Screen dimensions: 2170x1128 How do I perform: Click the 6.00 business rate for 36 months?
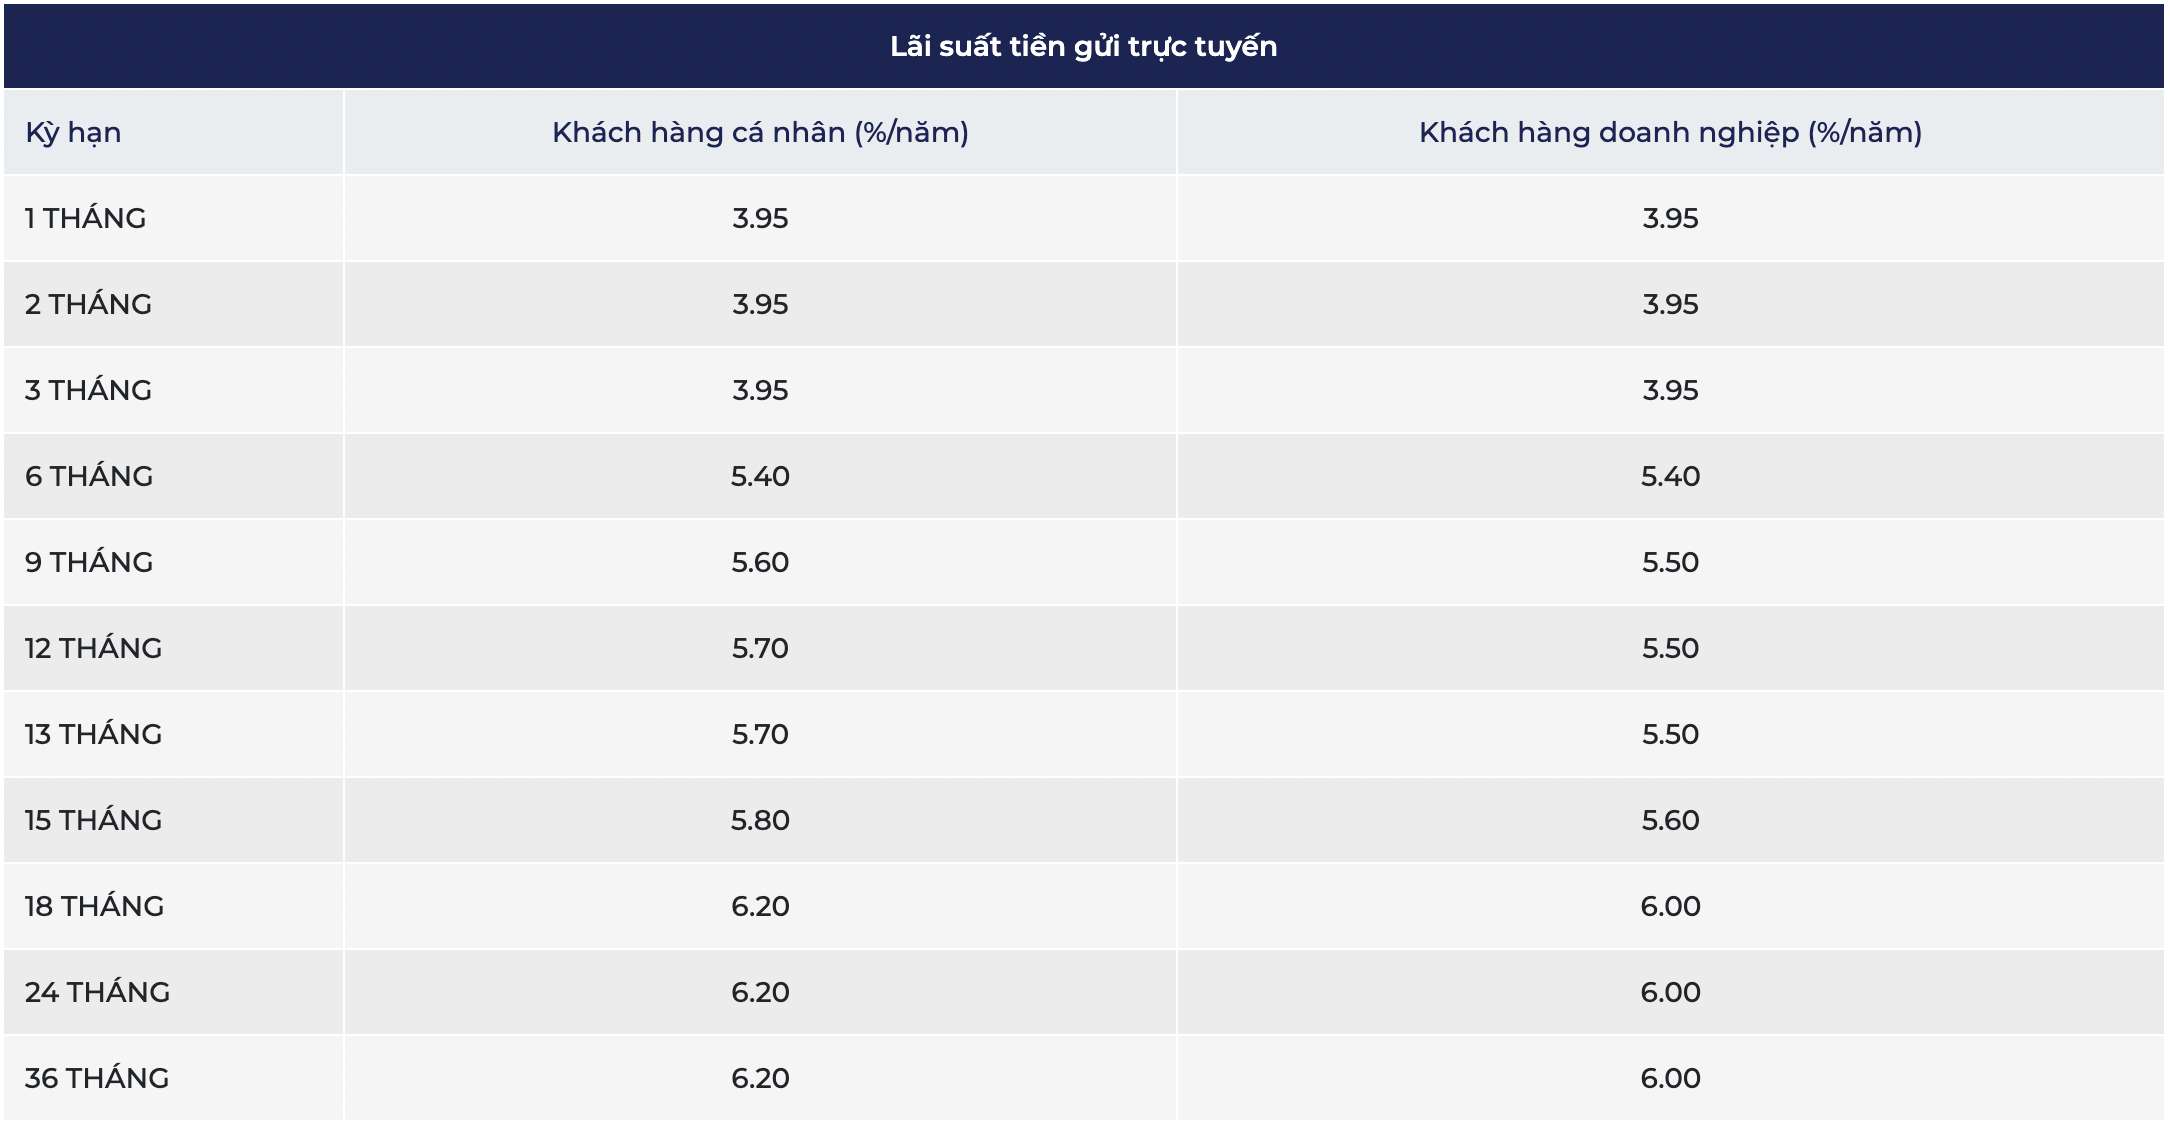coord(1670,1079)
